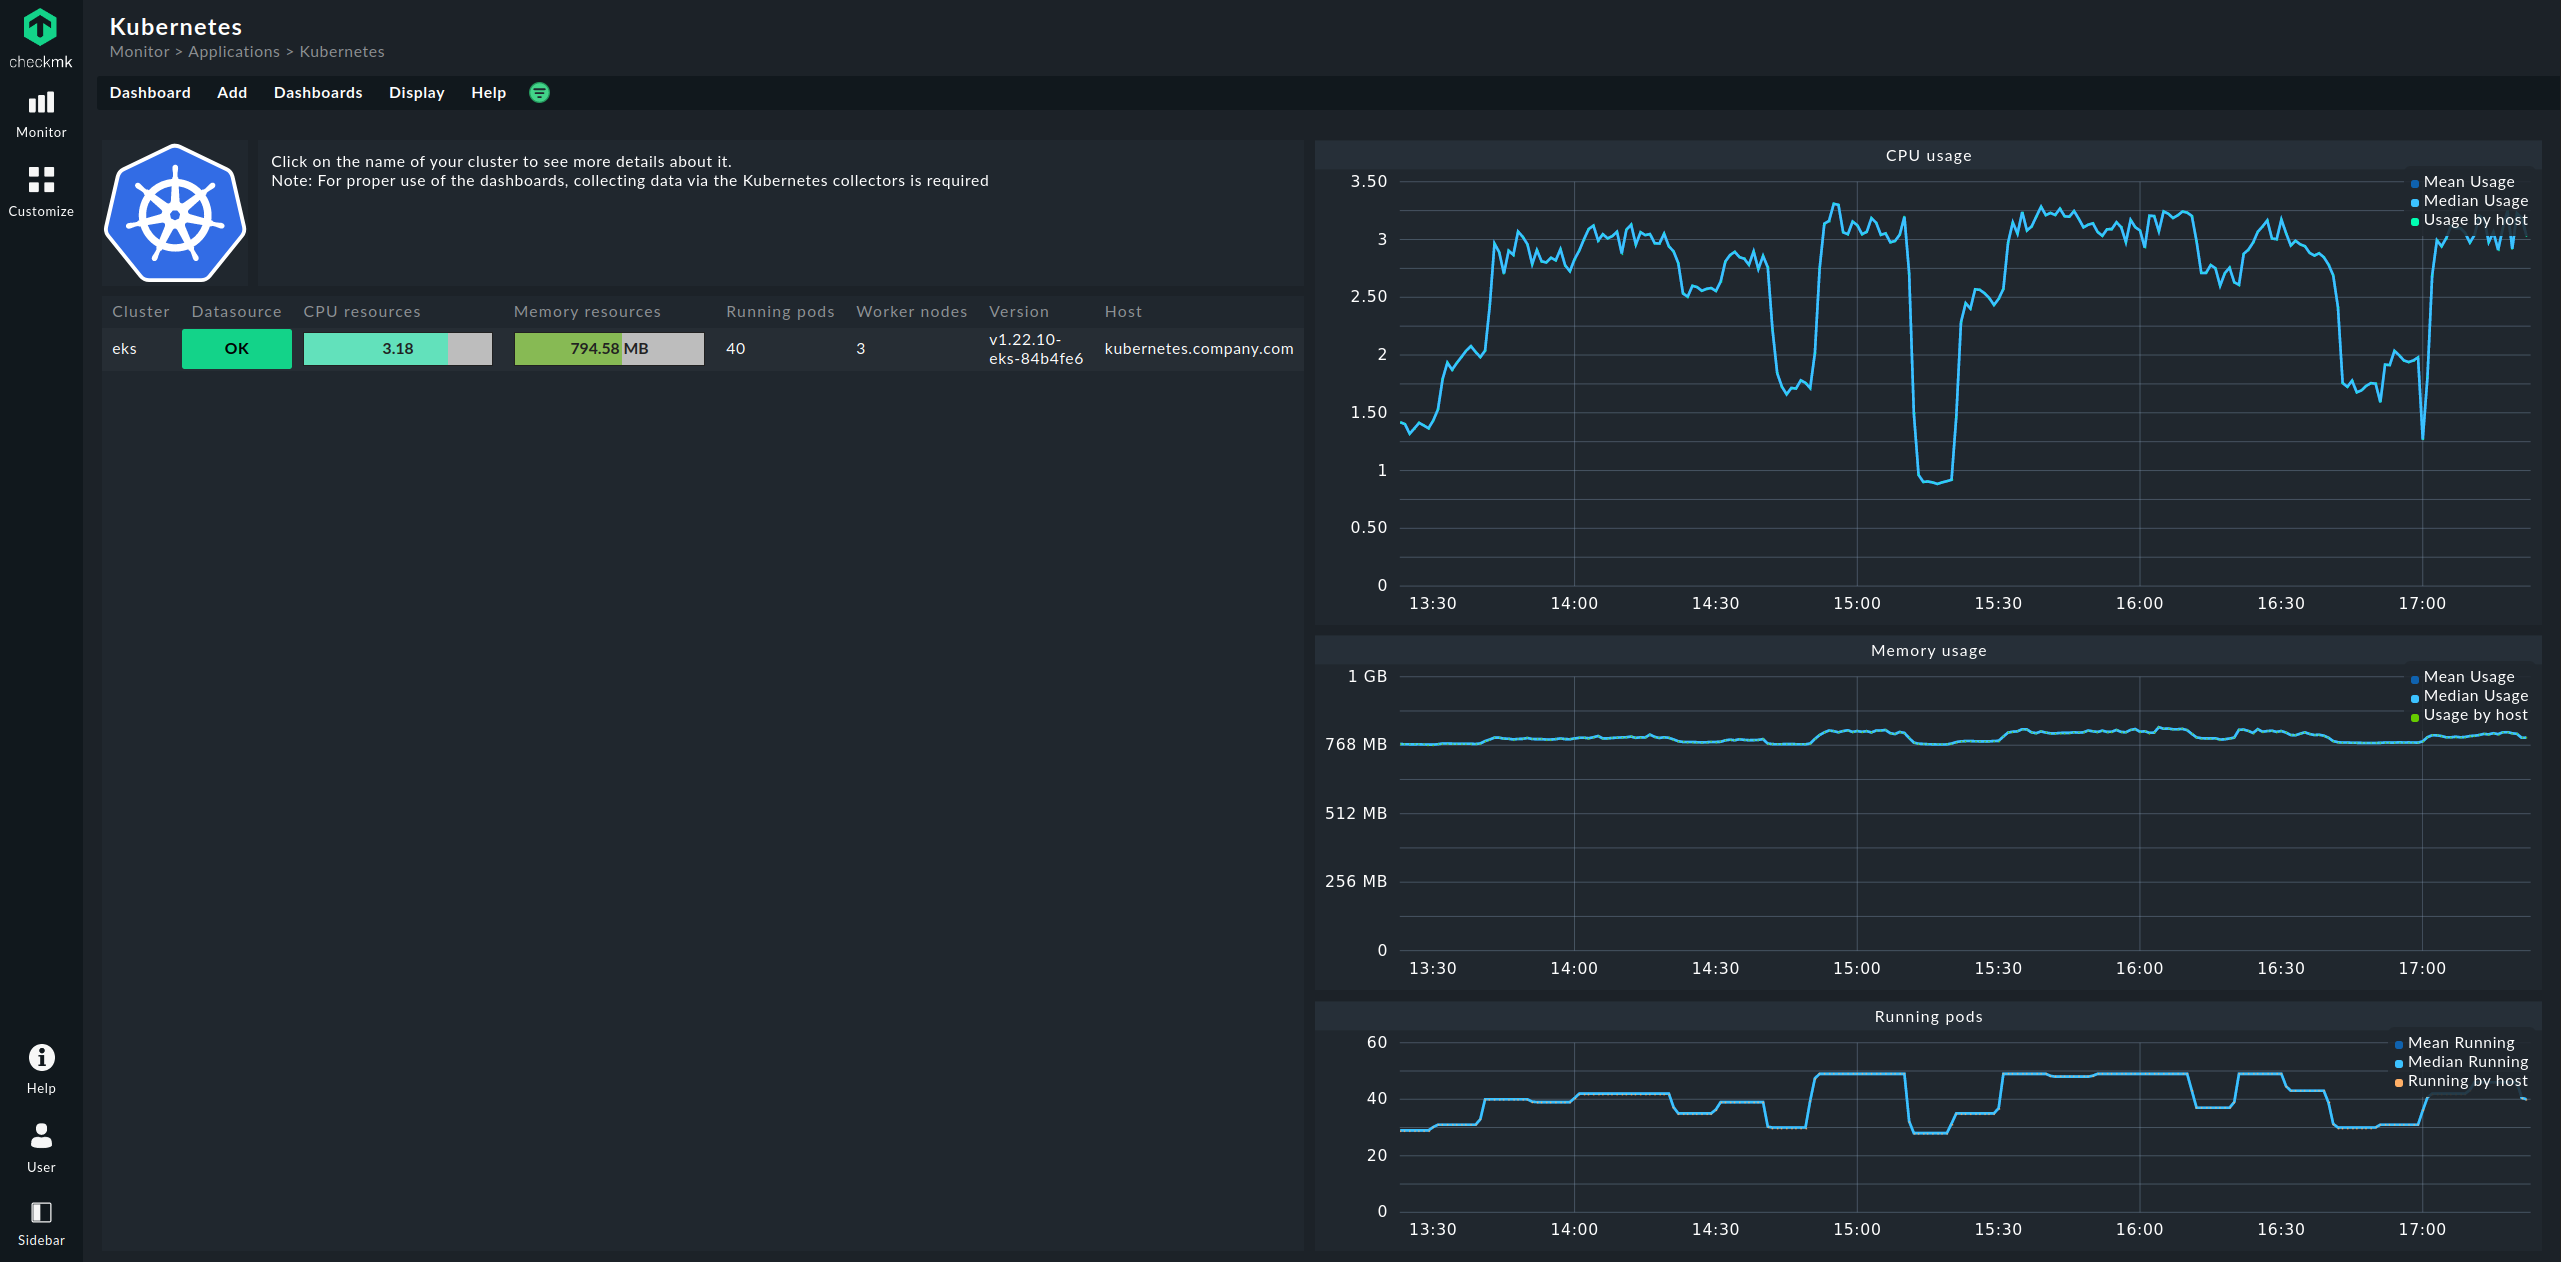Click the CPU resources usage bar showing 3.18
Screen dimensions: 2561x1262
[x=397, y=348]
